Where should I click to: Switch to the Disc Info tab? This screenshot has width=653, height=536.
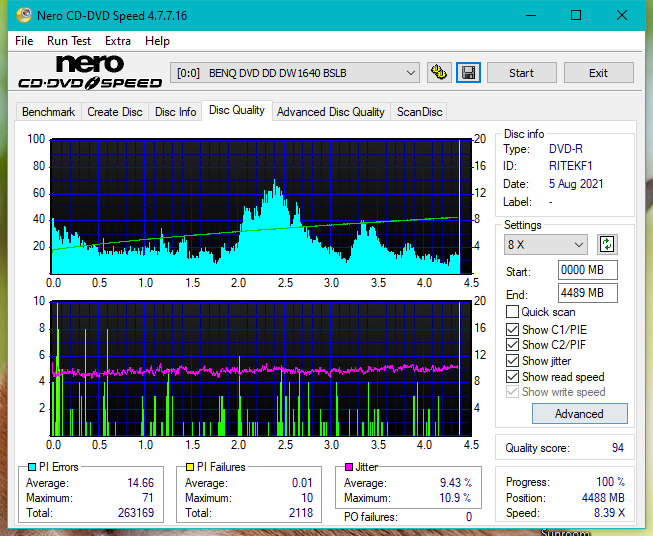pyautogui.click(x=175, y=112)
